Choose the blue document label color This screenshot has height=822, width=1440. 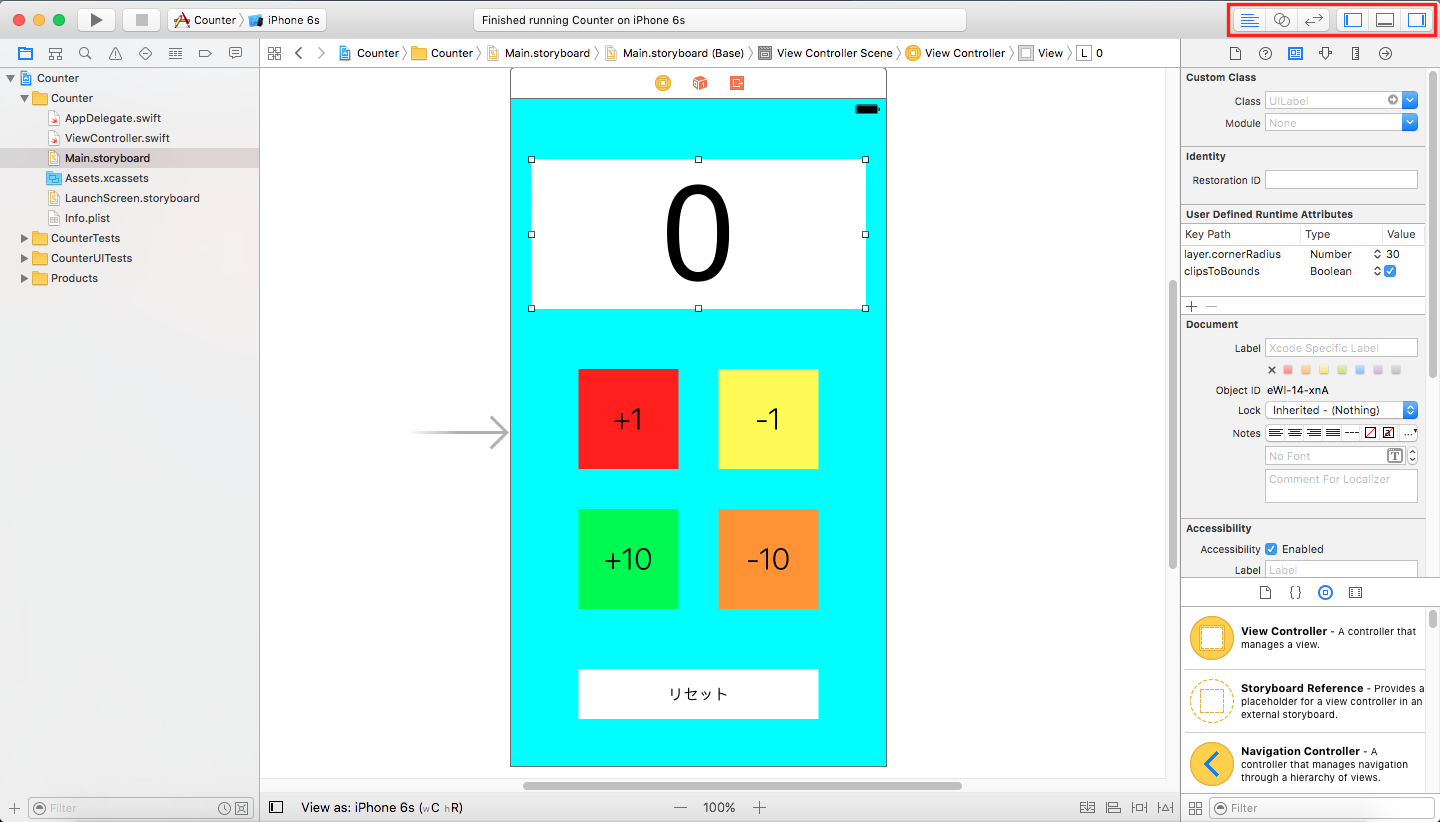[x=1360, y=370]
